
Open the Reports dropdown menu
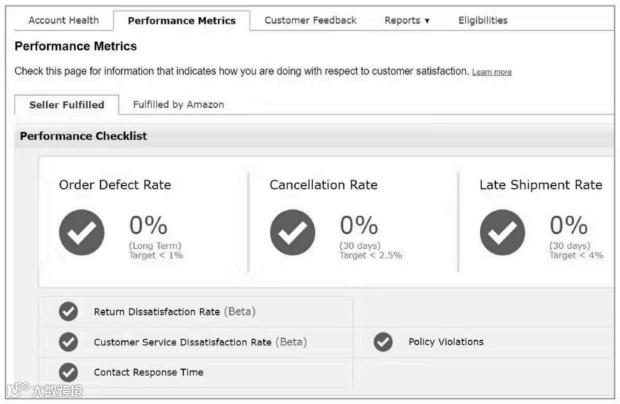[407, 20]
